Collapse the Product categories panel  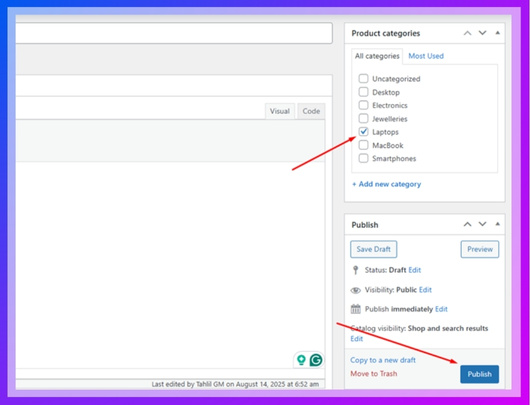(x=498, y=33)
